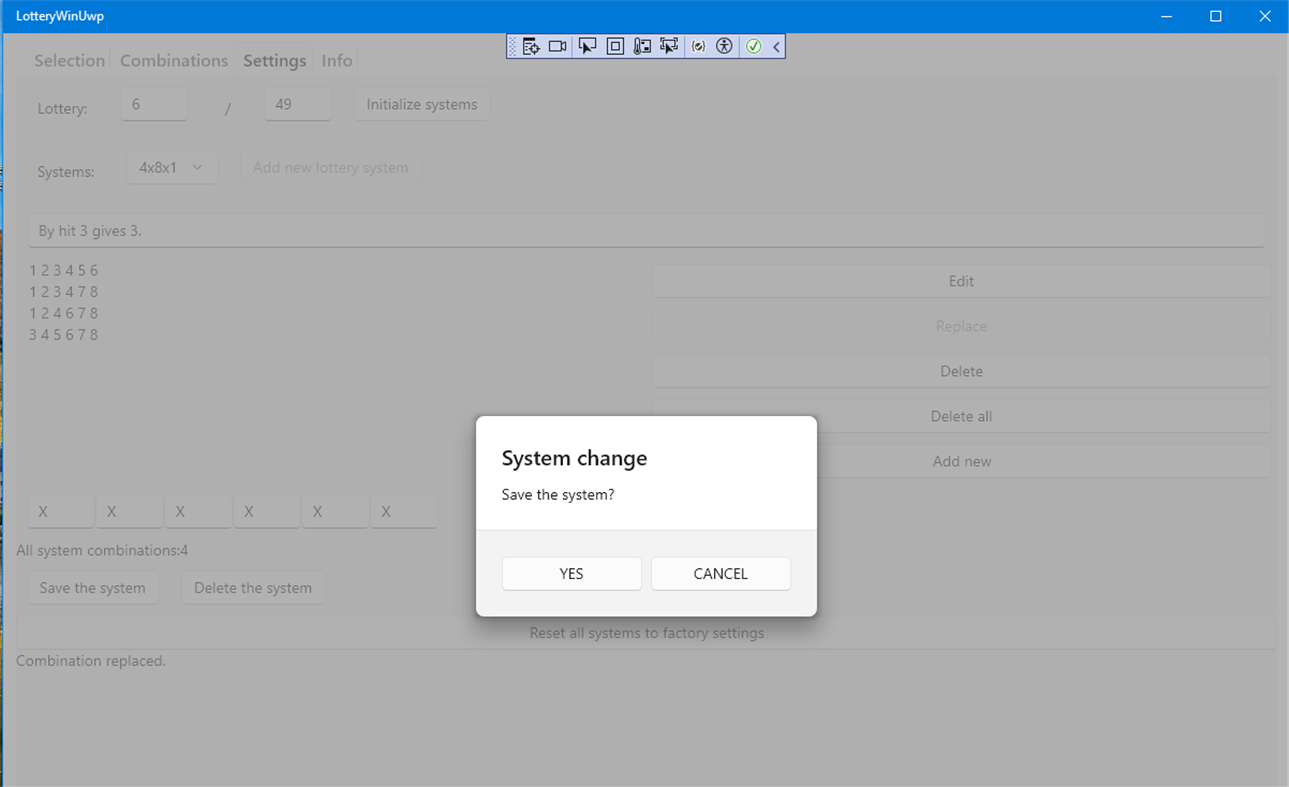
Task: Click the first X placeholder button
Action: 60,510
